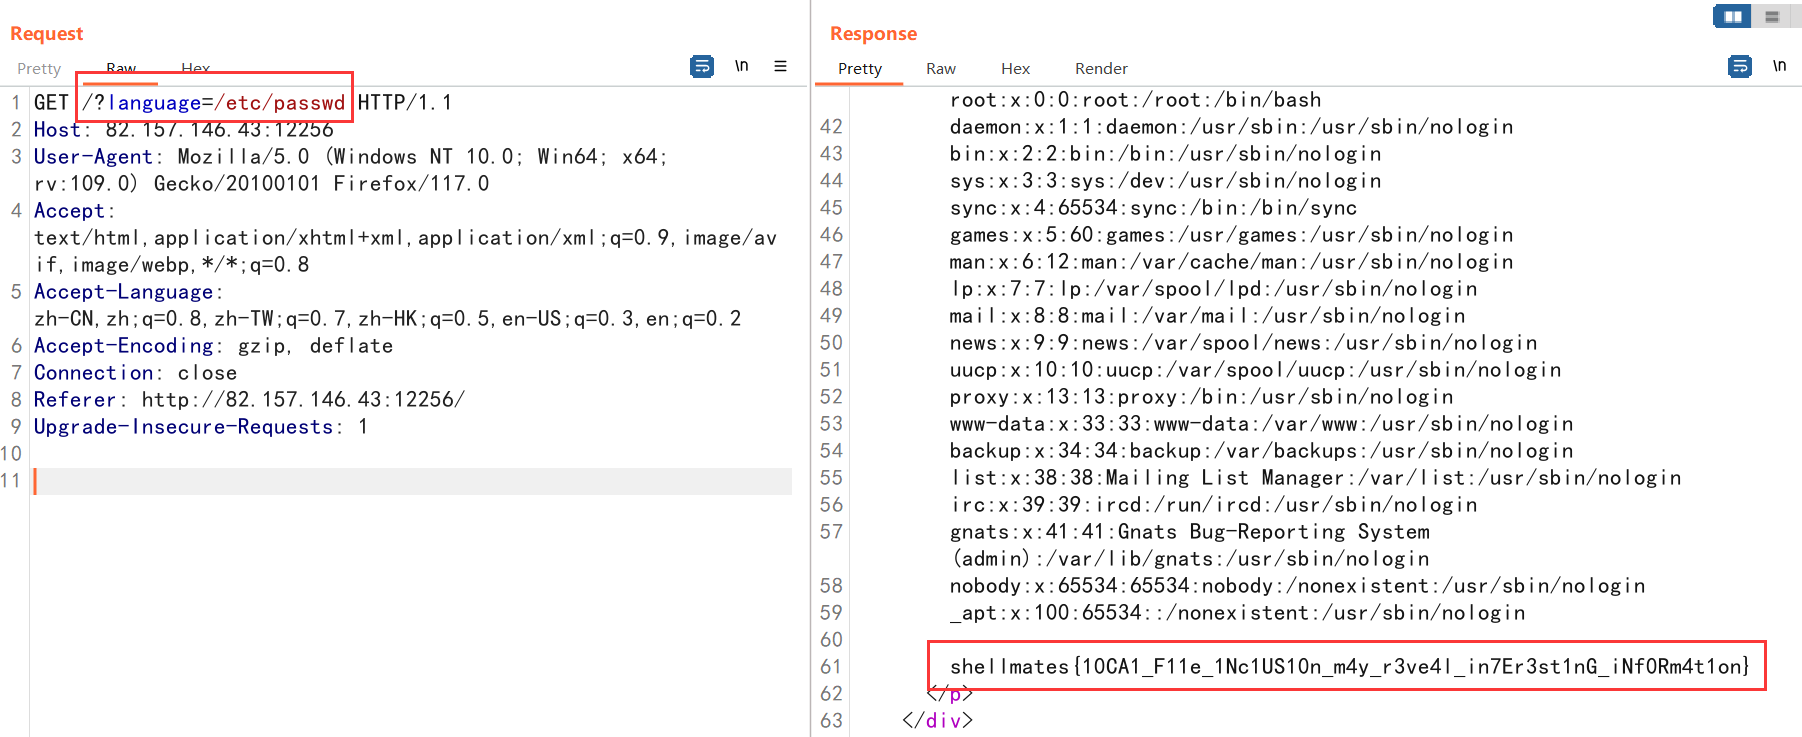Place cursor in empty request line 11
The width and height of the screenshot is (1802, 737).
click(412, 481)
